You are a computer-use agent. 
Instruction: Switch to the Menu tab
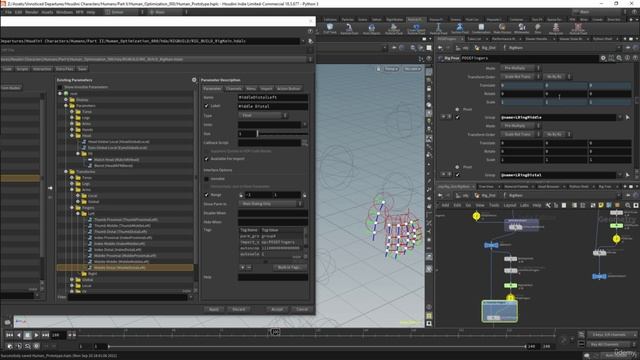pyautogui.click(x=251, y=89)
